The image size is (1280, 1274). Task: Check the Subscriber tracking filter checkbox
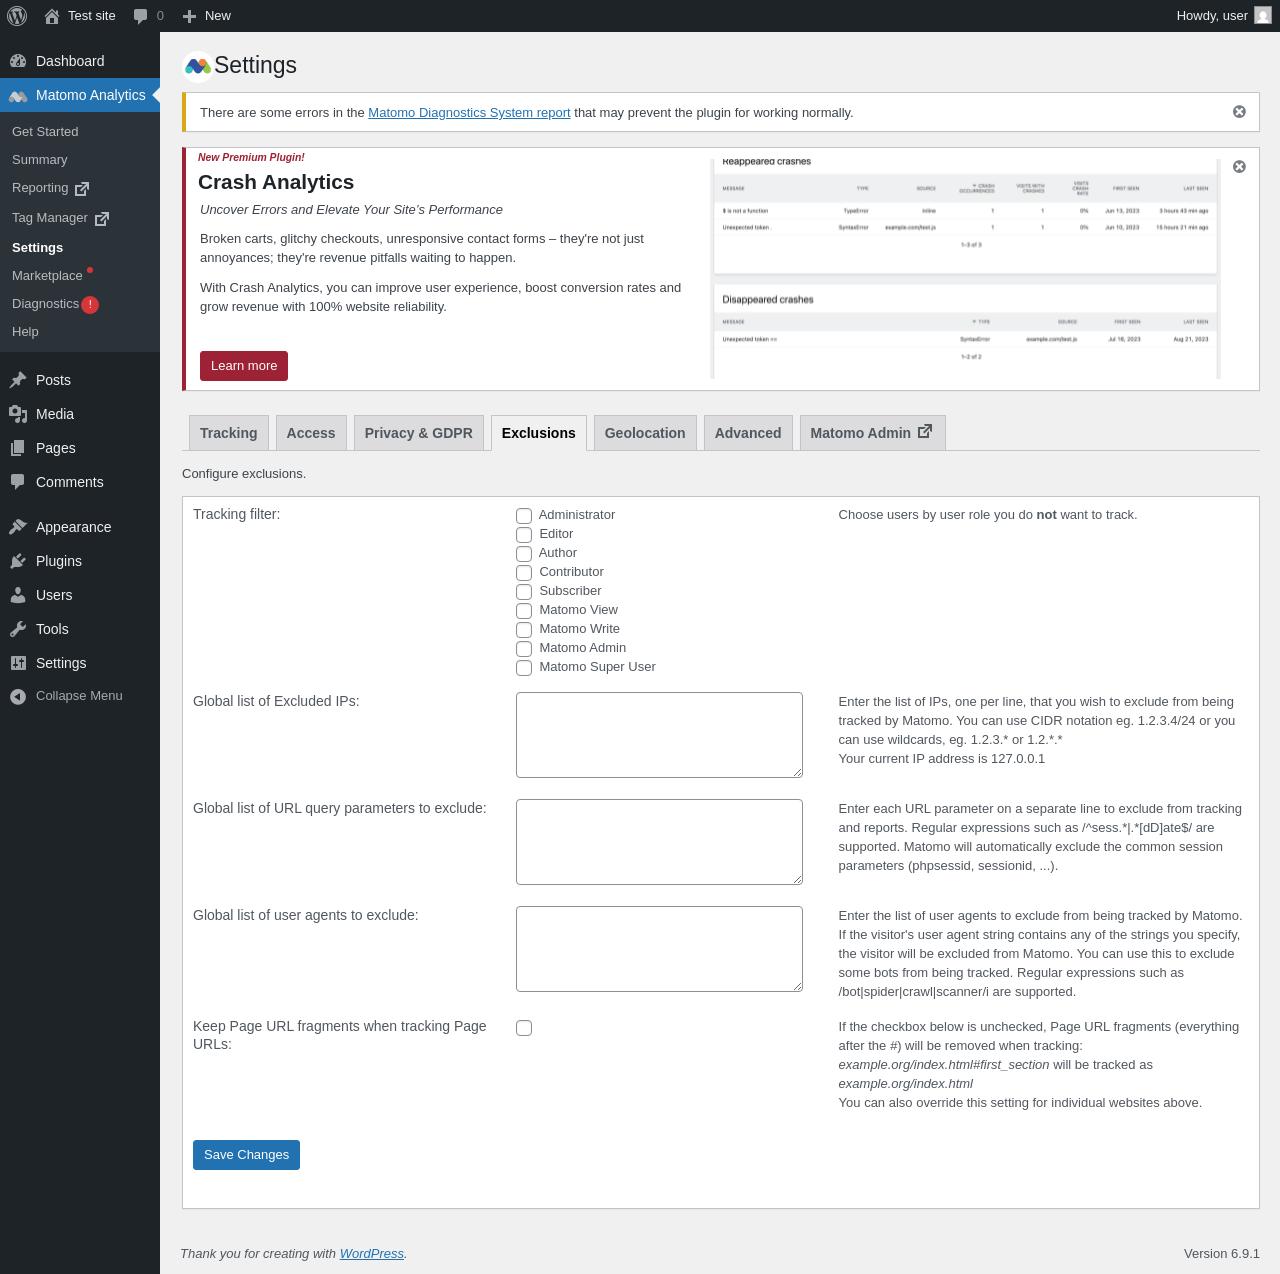coord(524,592)
